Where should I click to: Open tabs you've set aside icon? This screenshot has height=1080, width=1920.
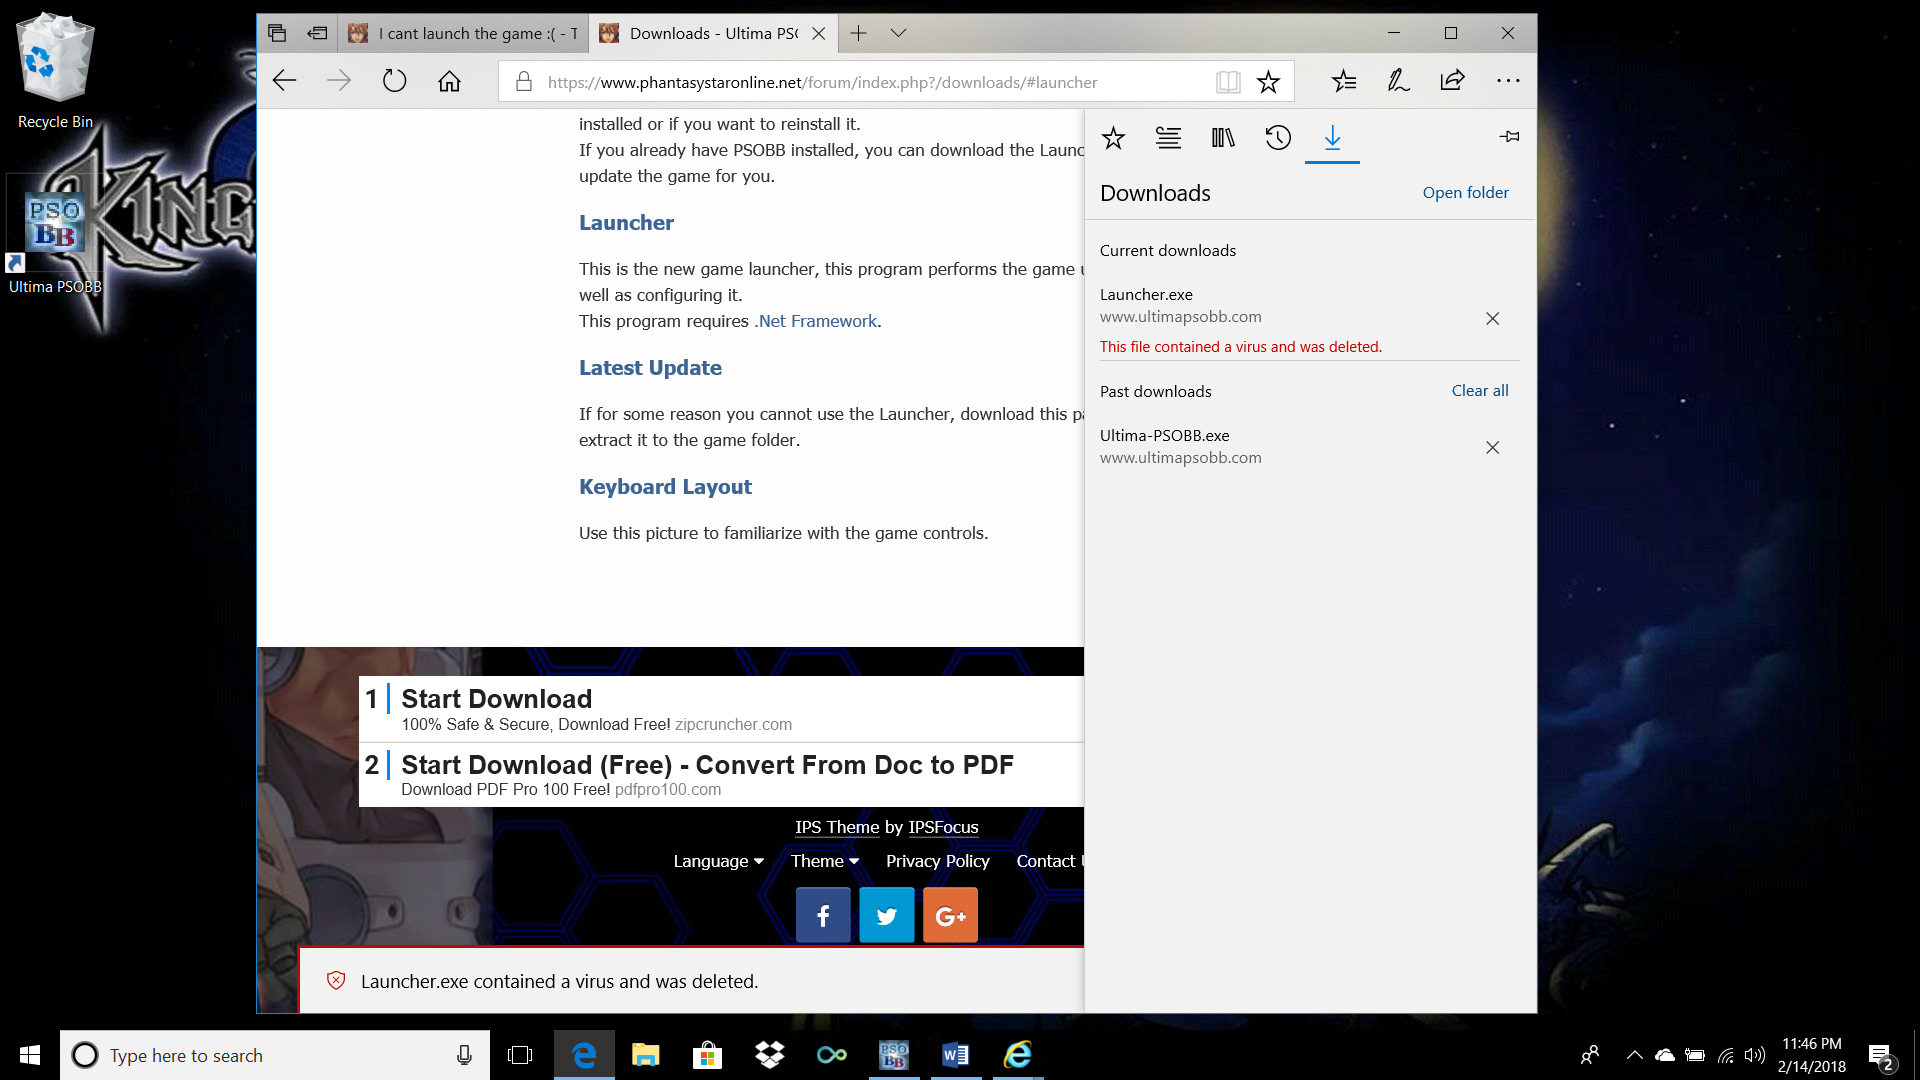(277, 33)
